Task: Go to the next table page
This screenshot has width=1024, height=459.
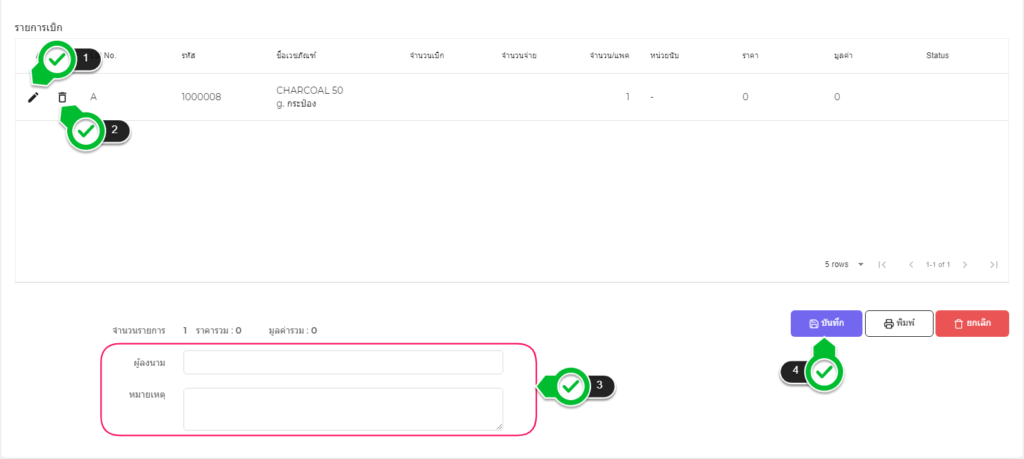Action: coord(965,264)
